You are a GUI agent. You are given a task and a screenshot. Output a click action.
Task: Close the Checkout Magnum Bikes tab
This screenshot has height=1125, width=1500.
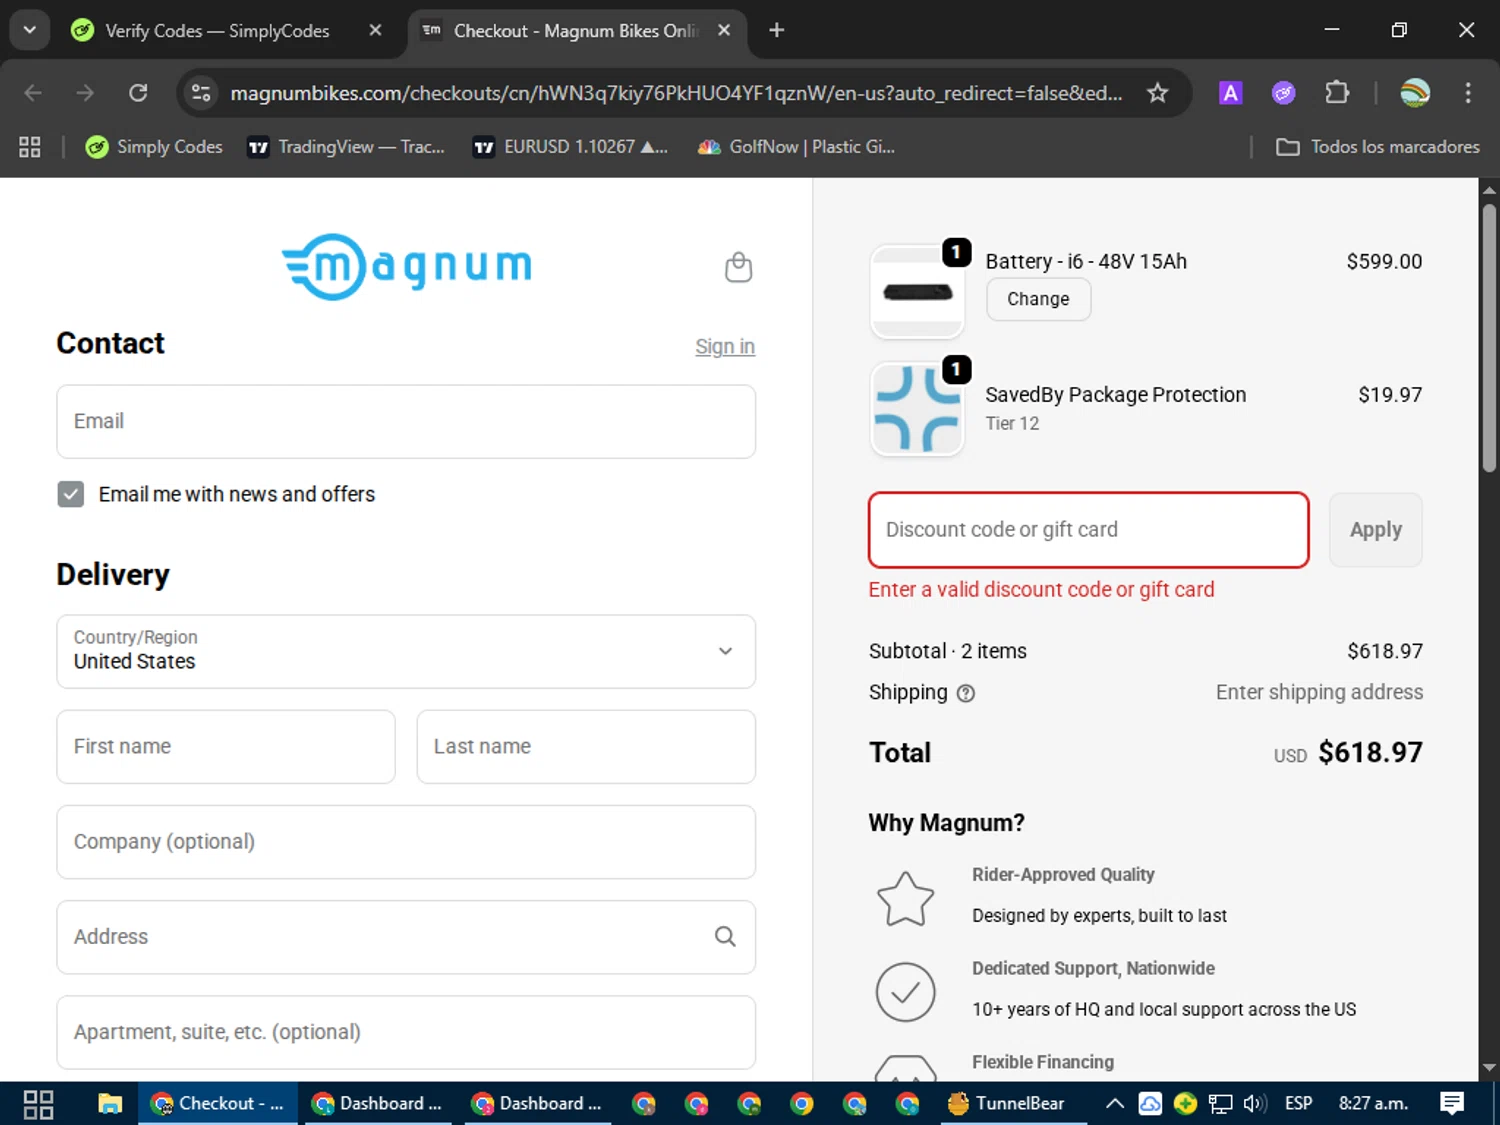[724, 30]
